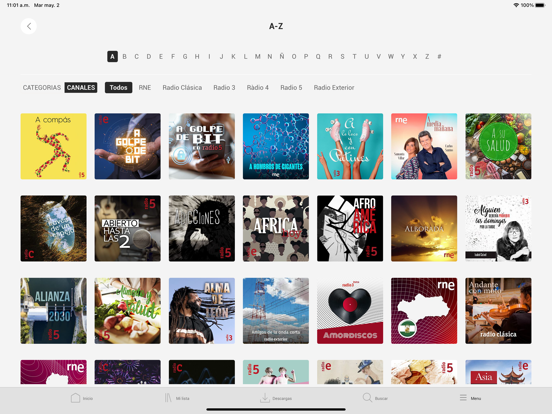
Task: Open the Radio Clásica forest cover program
Action: pyautogui.click(x=54, y=228)
